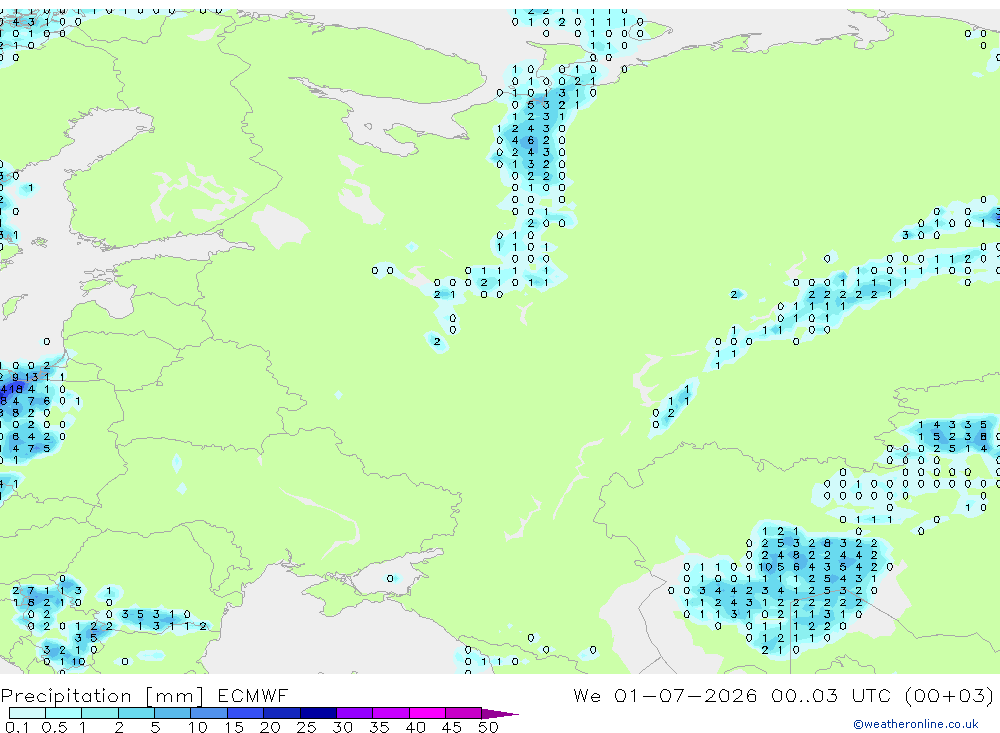Screen dimensions: 1000x733
Task: Click the date '01-07-2026' text
Action: tap(686, 695)
